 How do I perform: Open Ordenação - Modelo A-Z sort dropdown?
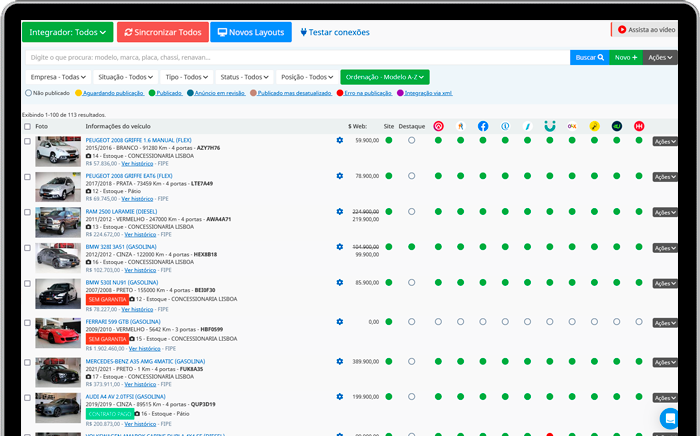[384, 77]
